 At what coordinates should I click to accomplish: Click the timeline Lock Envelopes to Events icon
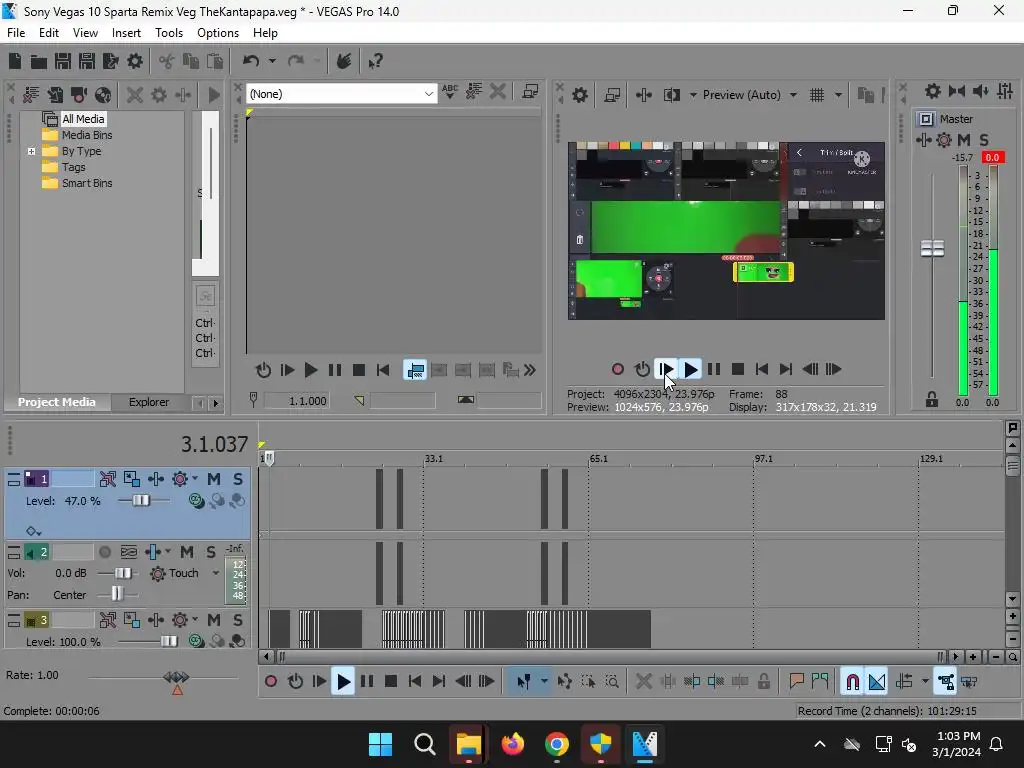946,682
